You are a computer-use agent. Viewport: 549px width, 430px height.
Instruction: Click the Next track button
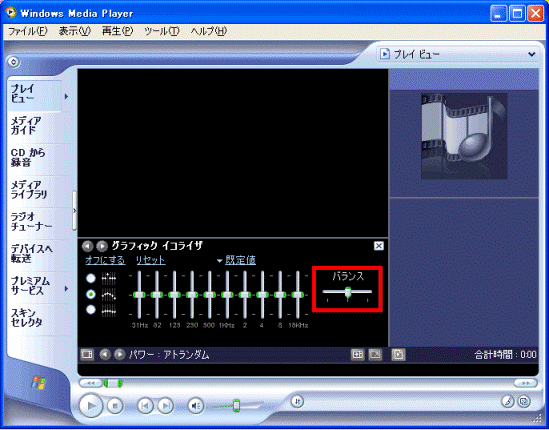[166, 406]
